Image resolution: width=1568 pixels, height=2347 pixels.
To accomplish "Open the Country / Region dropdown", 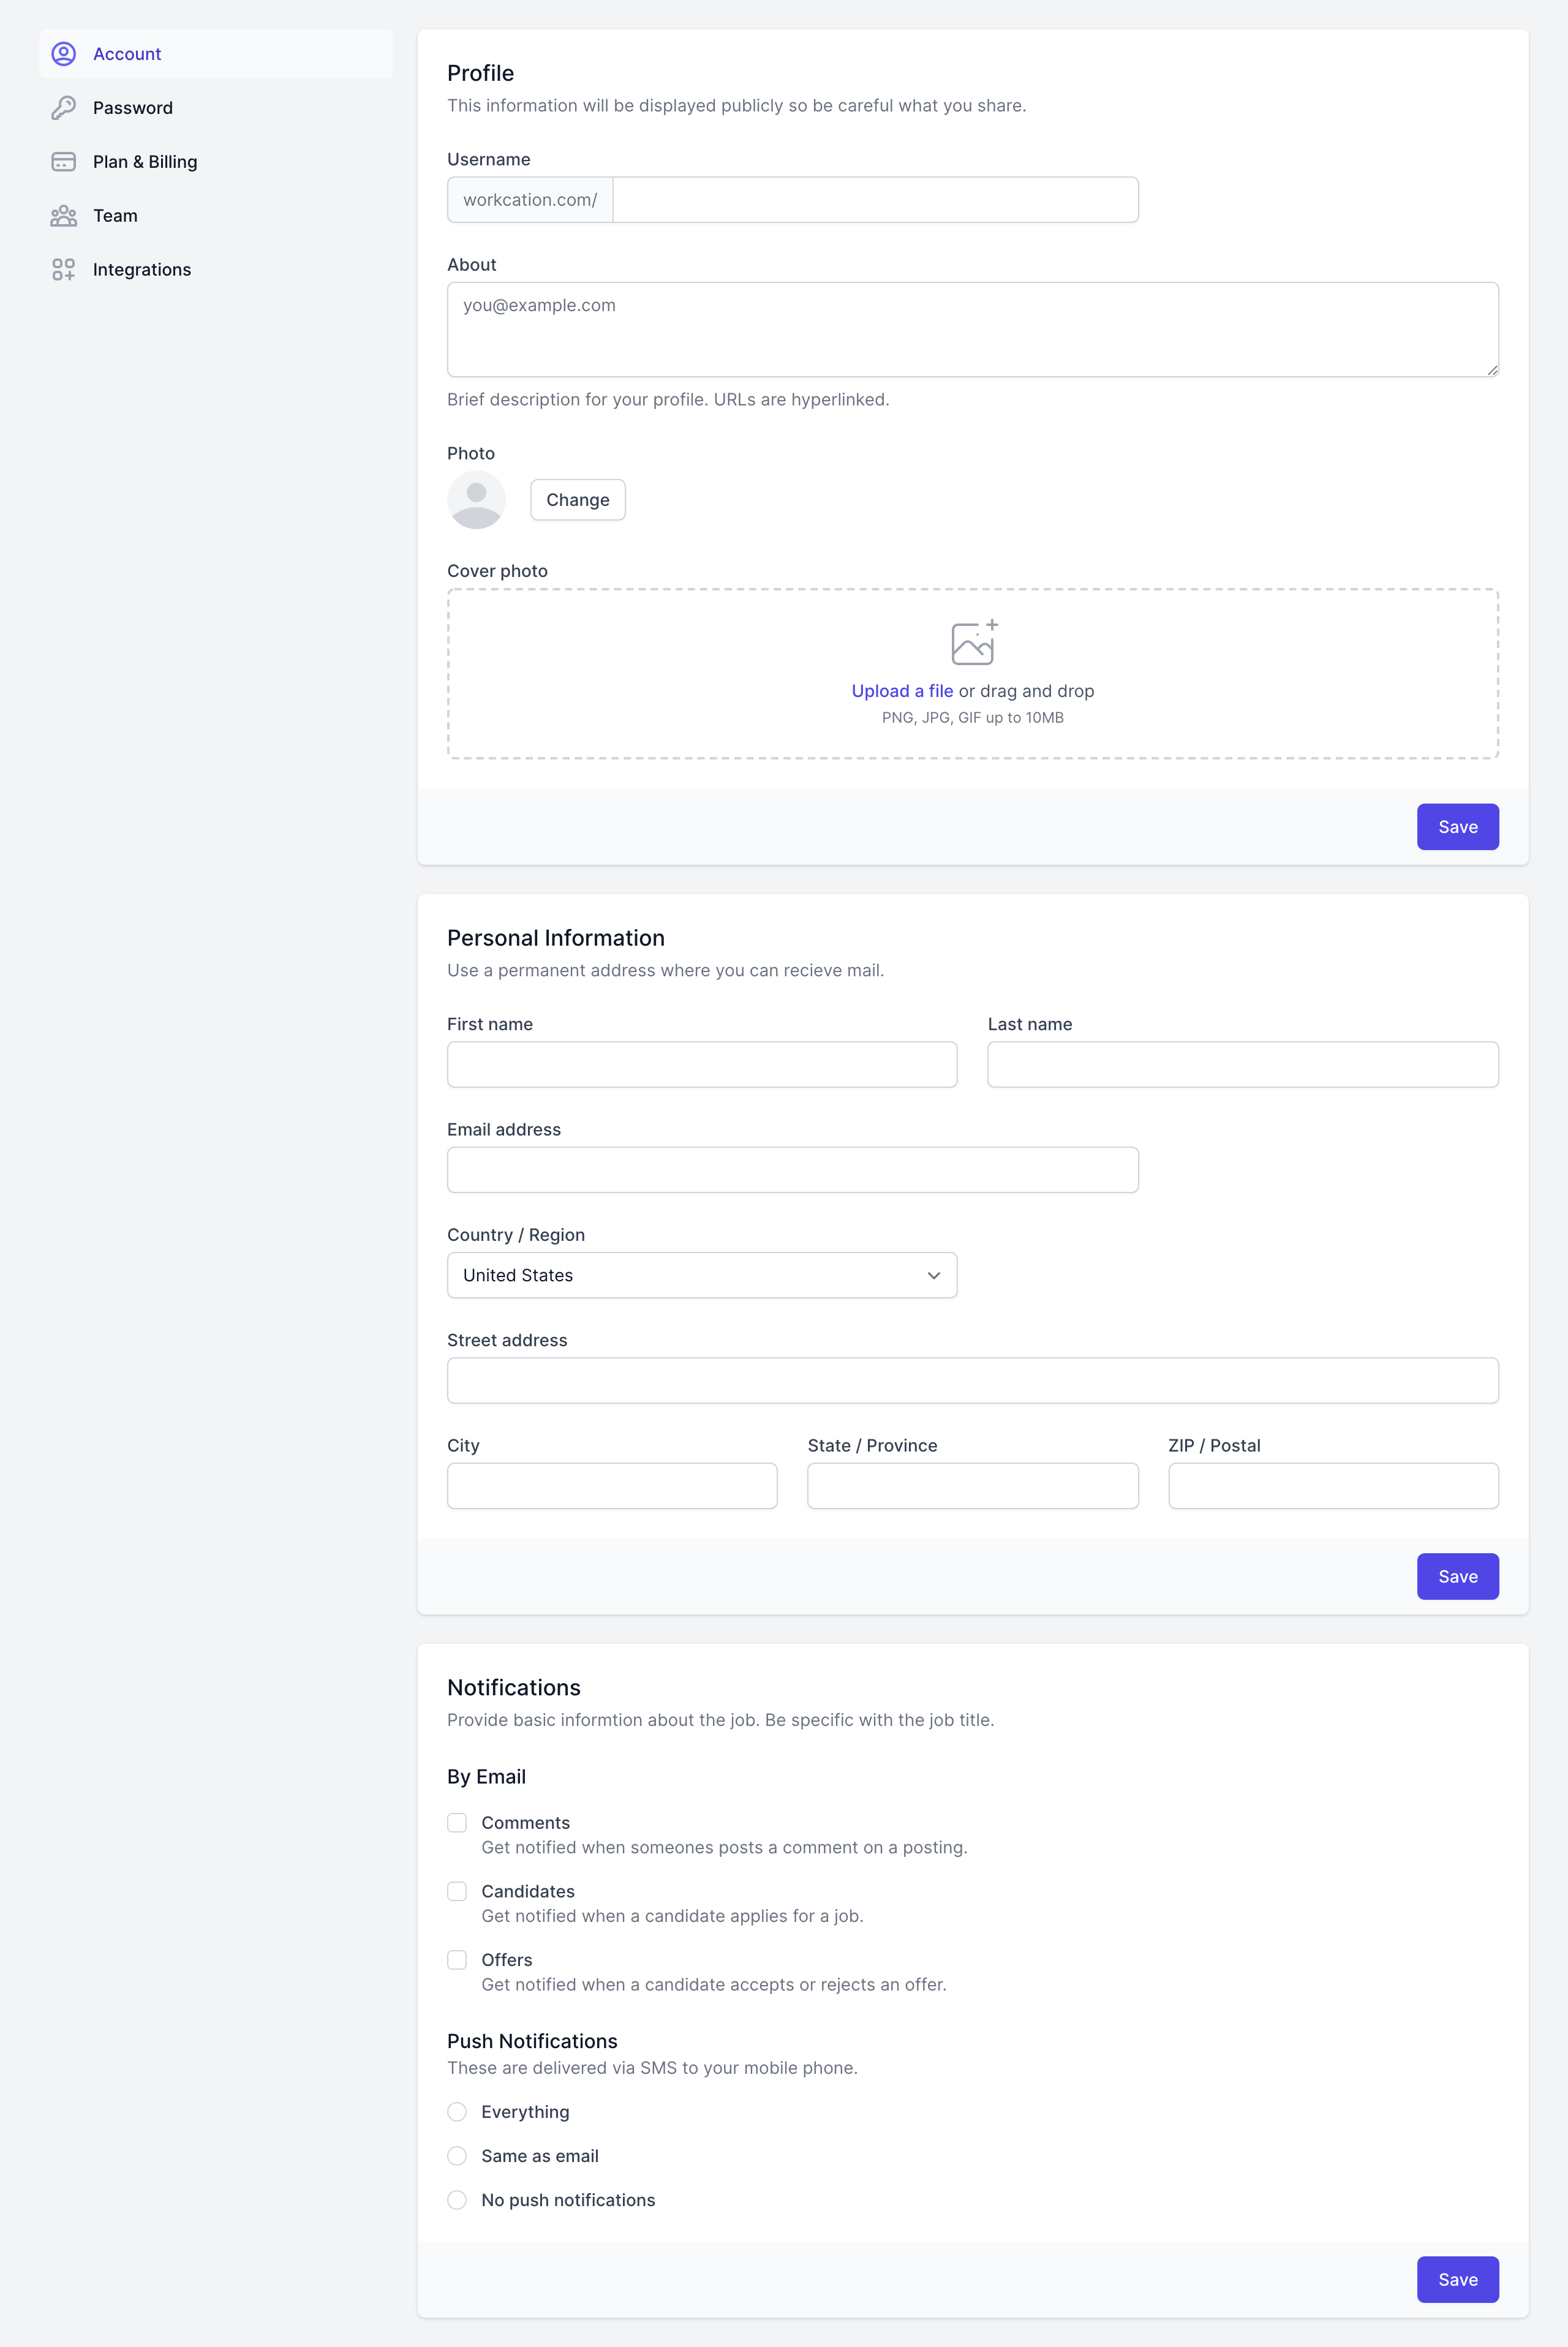I will [x=702, y=1275].
